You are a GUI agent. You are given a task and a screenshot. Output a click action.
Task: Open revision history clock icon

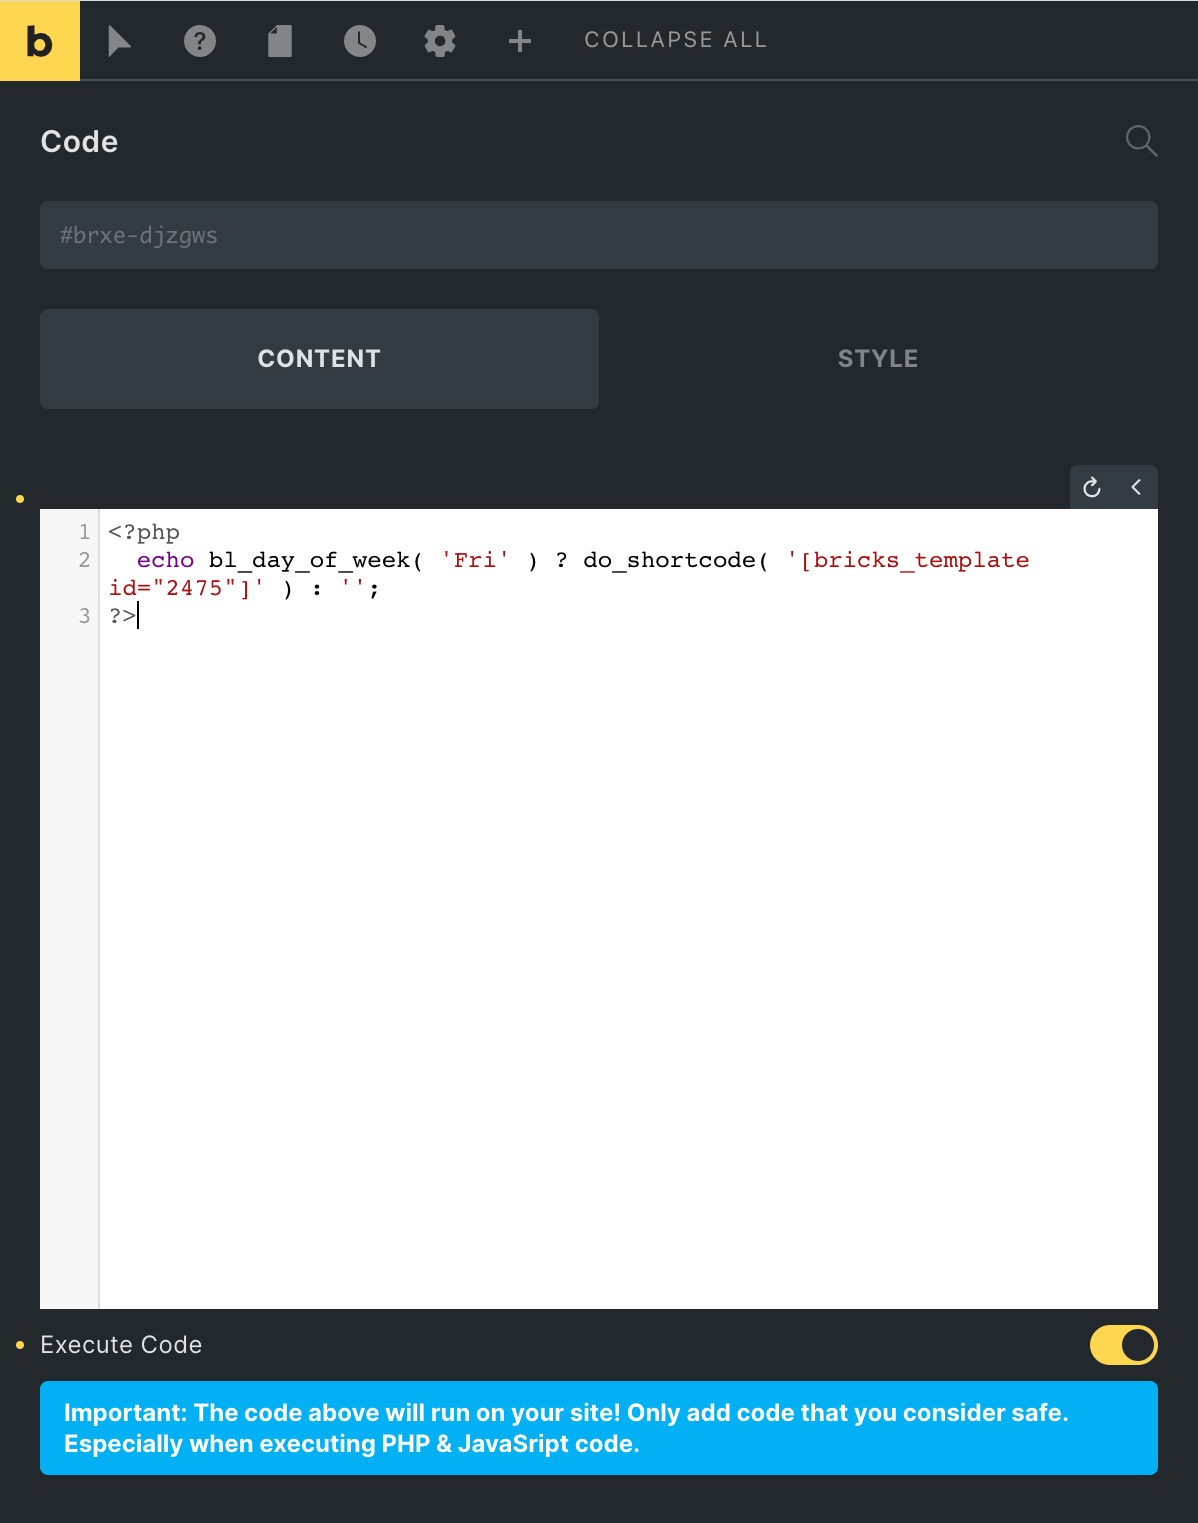coord(360,41)
